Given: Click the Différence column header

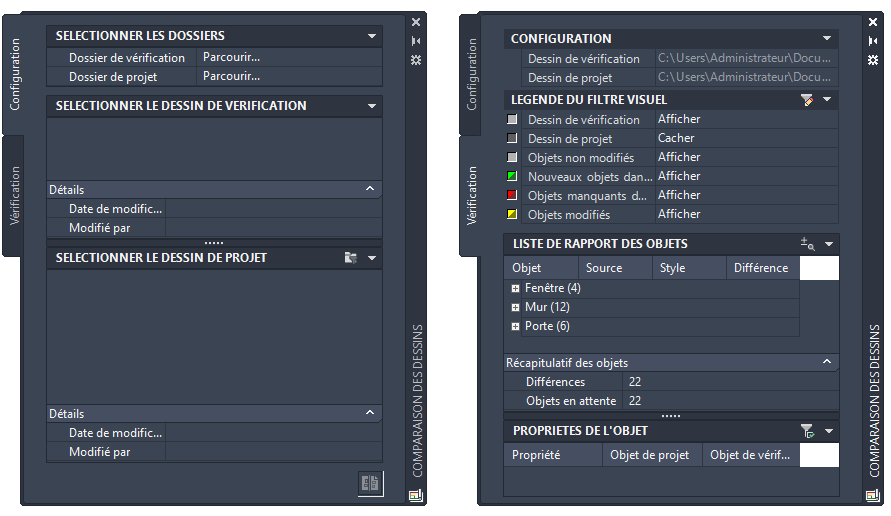Looking at the screenshot, I should pos(761,268).
